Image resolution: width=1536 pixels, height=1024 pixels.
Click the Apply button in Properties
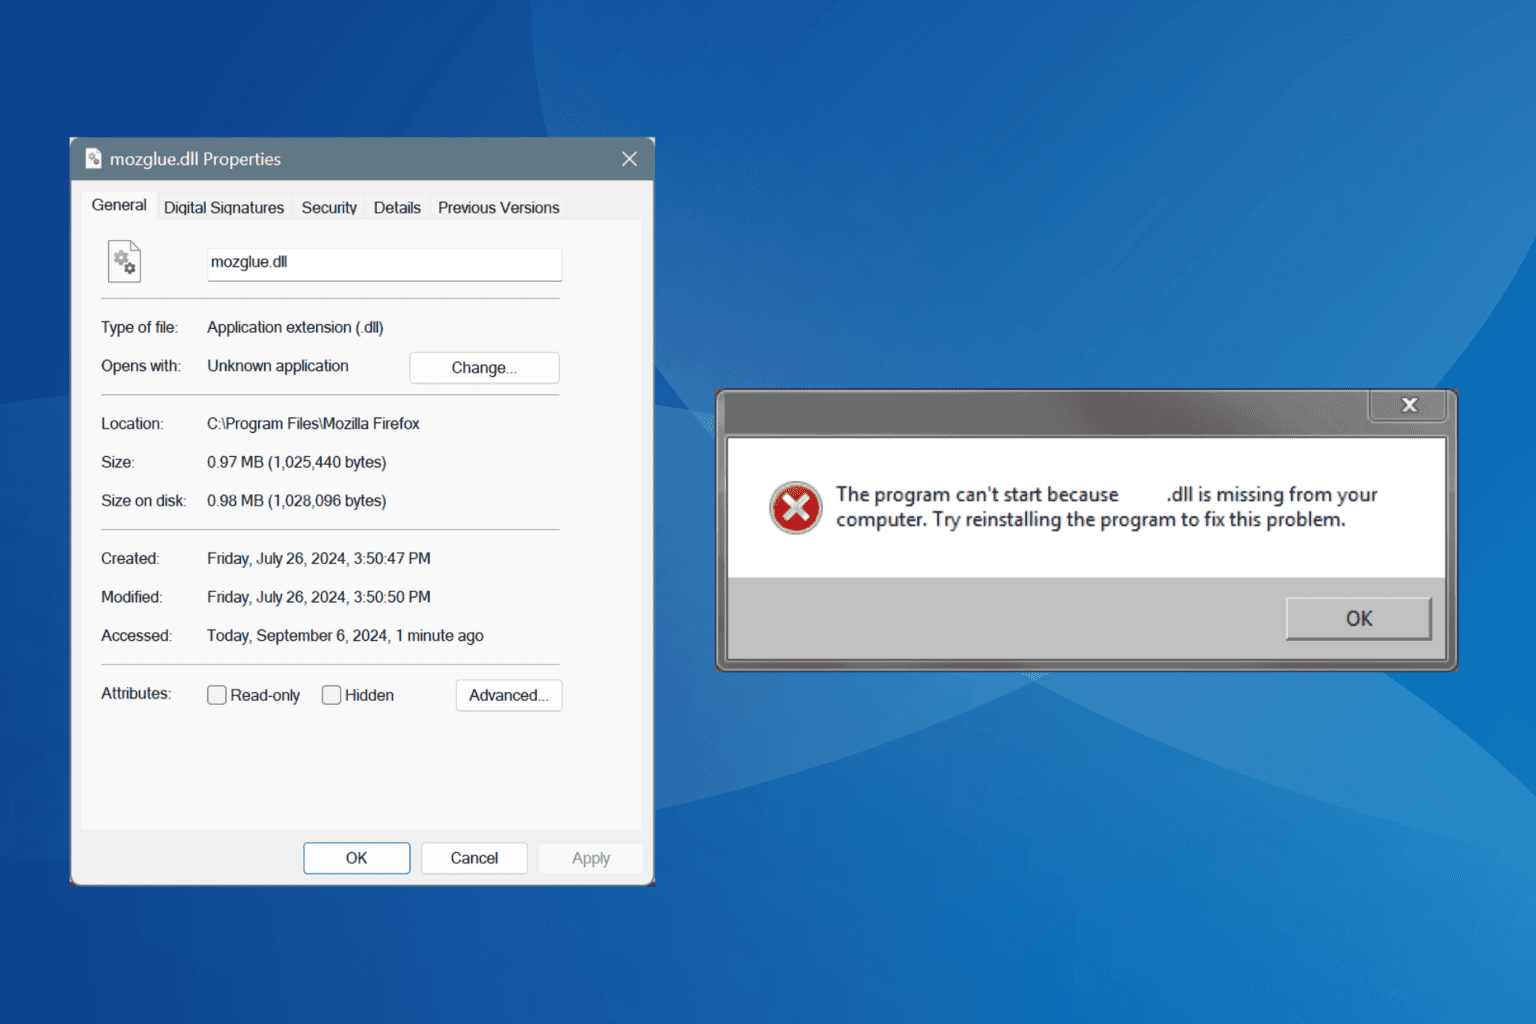point(591,858)
